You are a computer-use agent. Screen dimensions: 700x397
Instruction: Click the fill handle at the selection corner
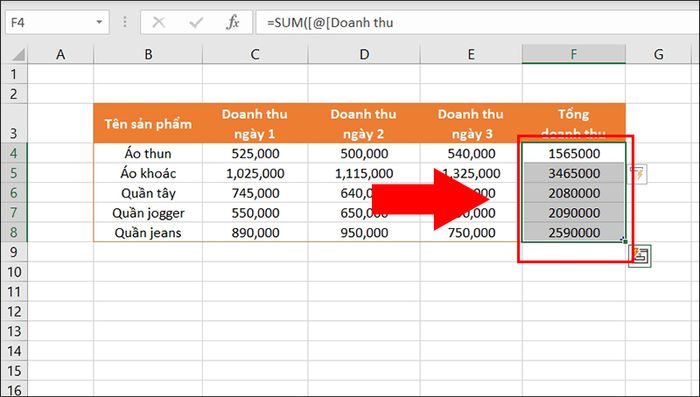(x=625, y=242)
